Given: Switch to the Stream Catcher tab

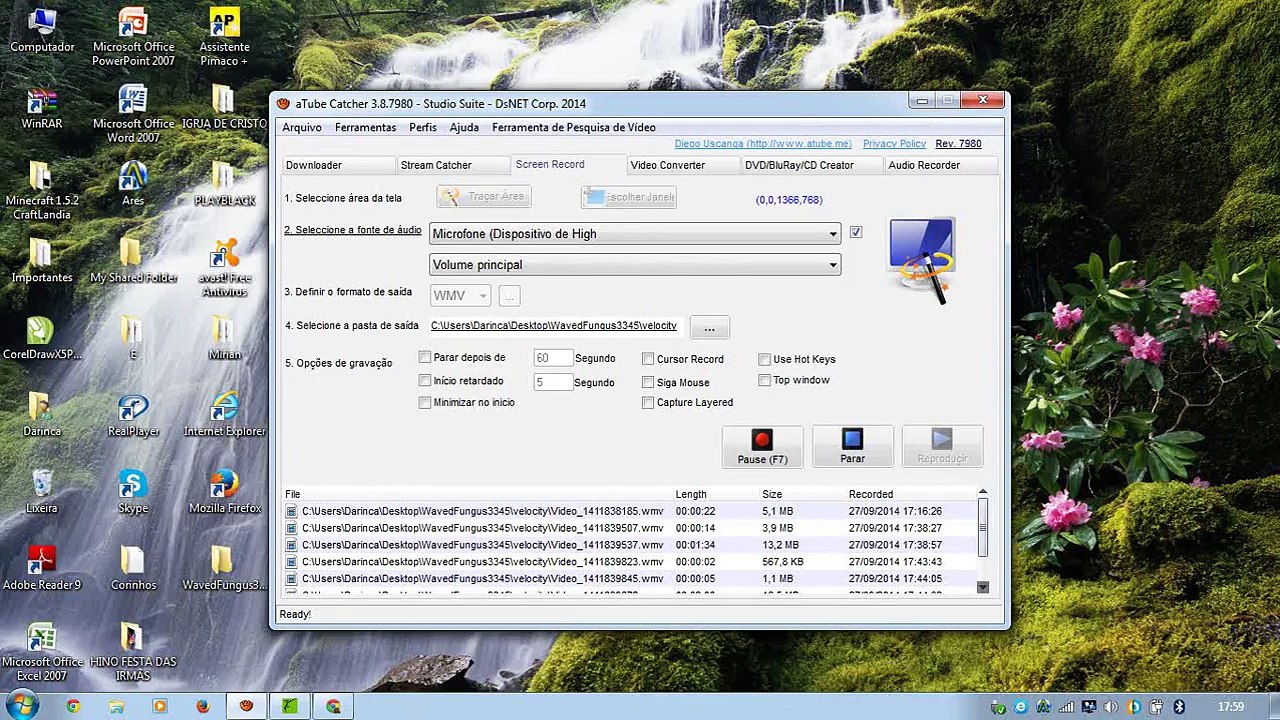Looking at the screenshot, I should point(452,165).
